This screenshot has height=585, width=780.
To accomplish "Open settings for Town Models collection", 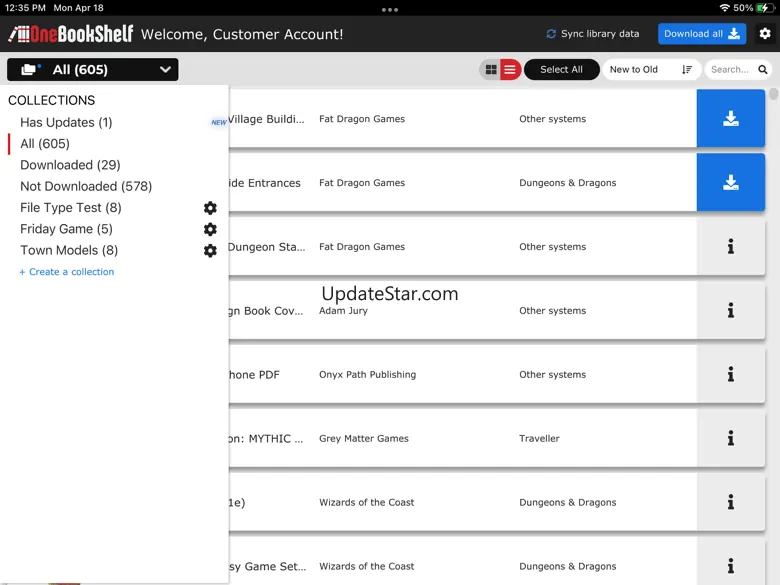I will 210,251.
